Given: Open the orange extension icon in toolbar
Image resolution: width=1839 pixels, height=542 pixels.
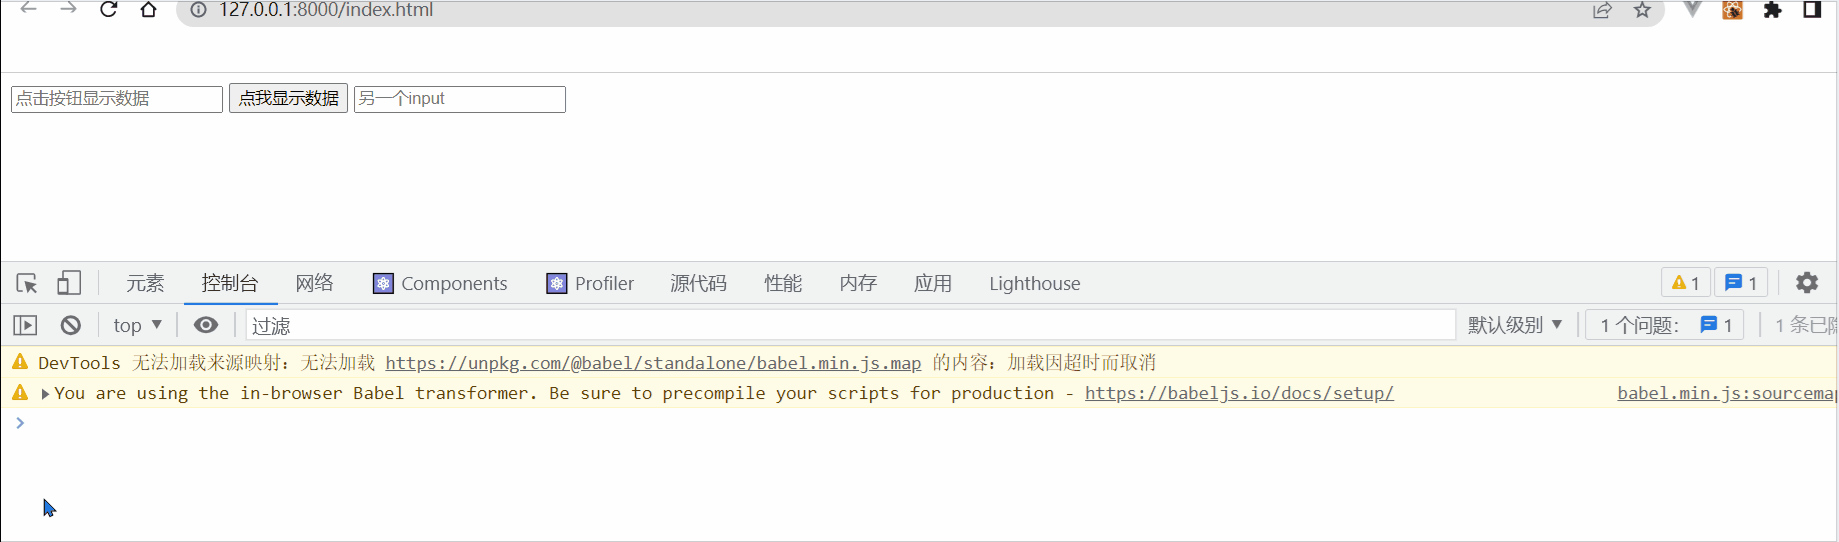Looking at the screenshot, I should pyautogui.click(x=1732, y=10).
